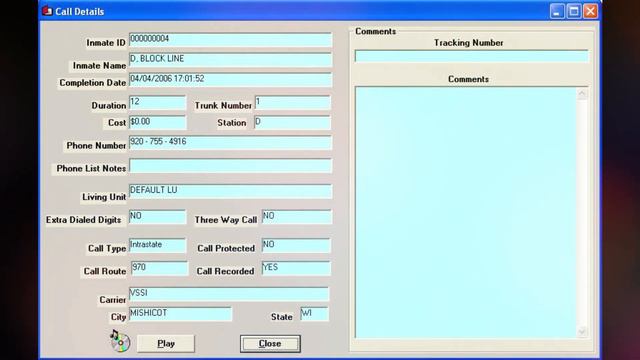
Task: Click the Inmate ID label
Action: [x=106, y=43]
